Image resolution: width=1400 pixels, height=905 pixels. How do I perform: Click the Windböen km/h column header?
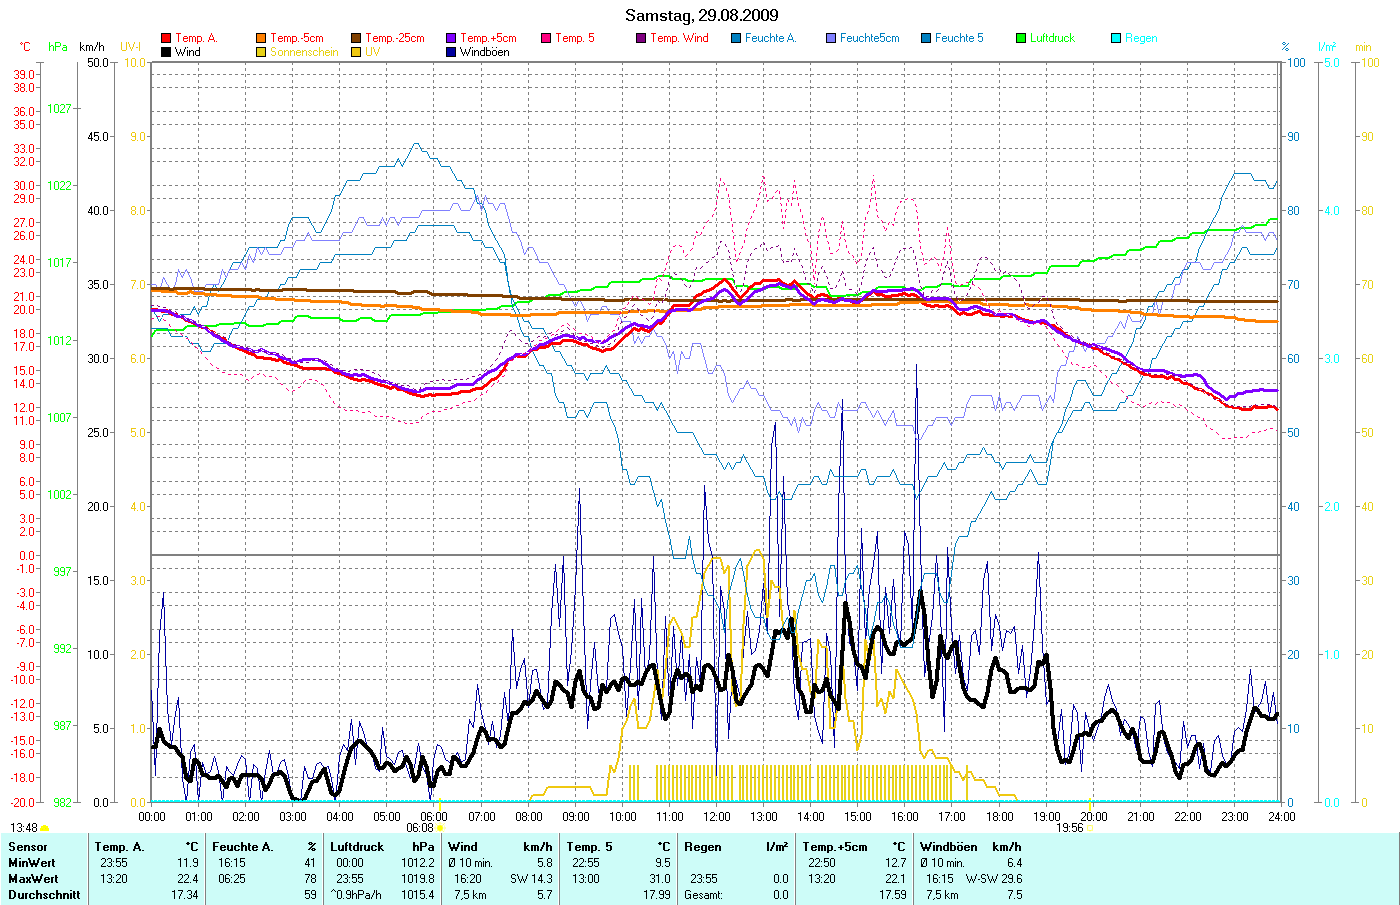(970, 847)
